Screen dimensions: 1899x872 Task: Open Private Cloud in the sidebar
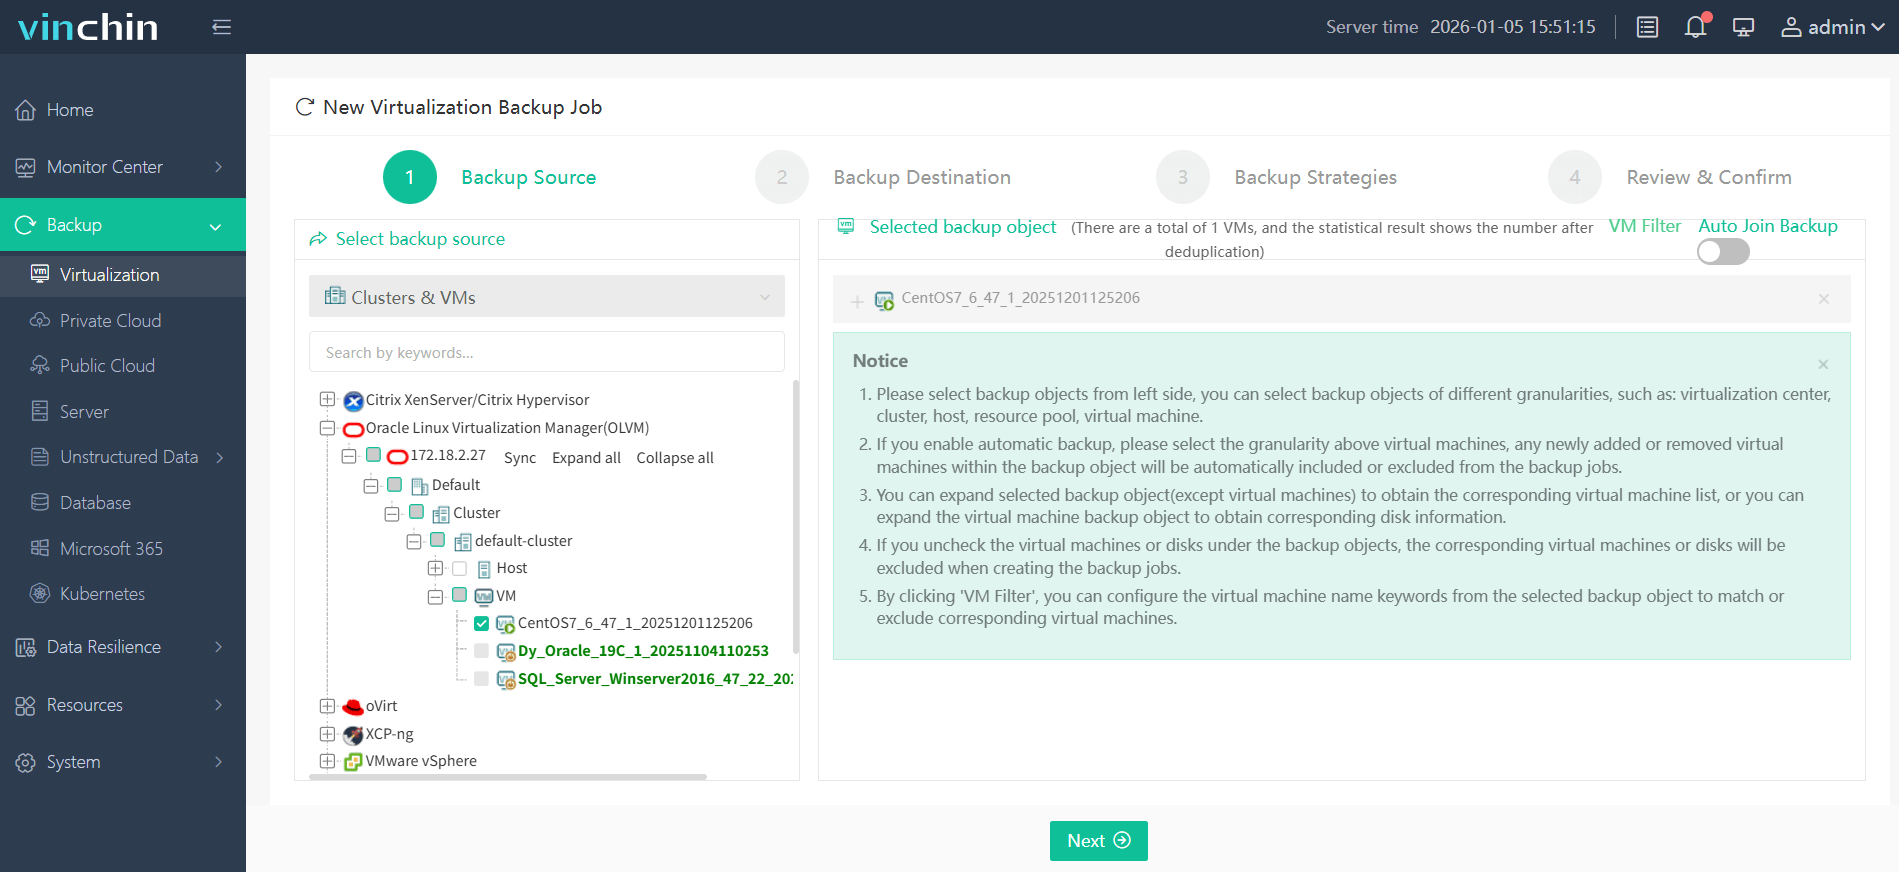[x=110, y=321]
